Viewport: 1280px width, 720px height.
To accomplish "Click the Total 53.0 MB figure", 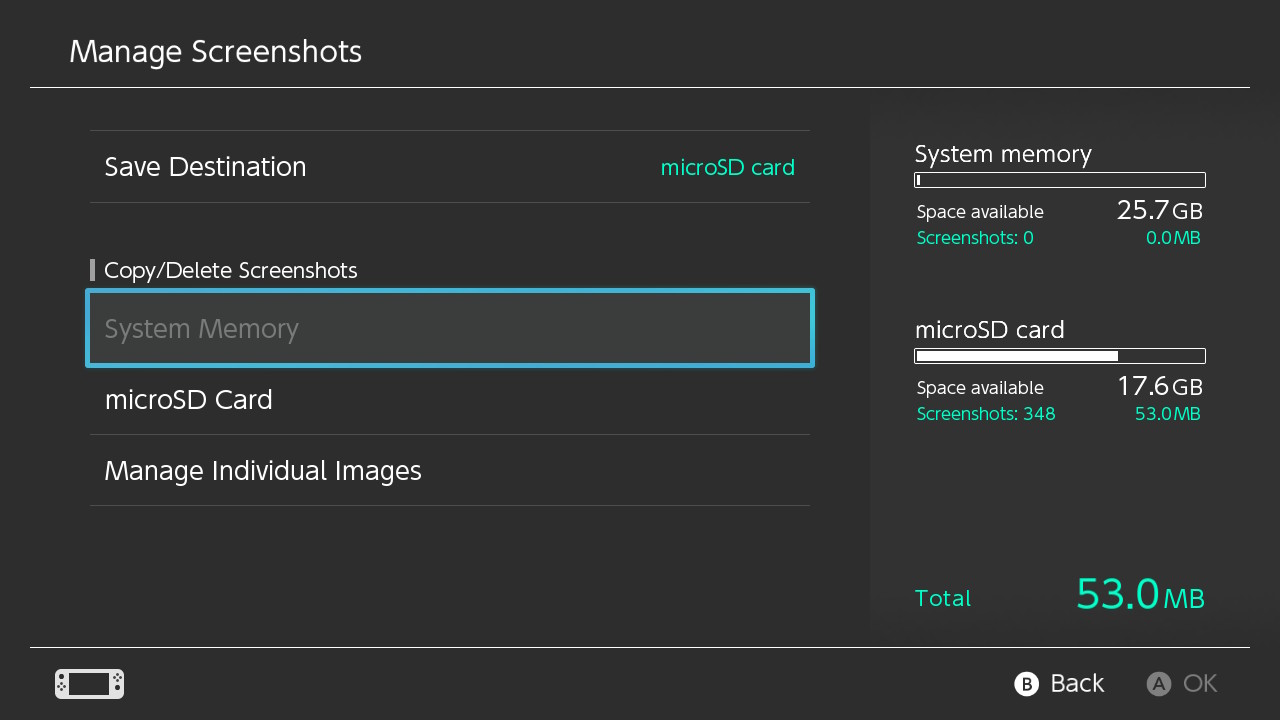I will (1139, 595).
